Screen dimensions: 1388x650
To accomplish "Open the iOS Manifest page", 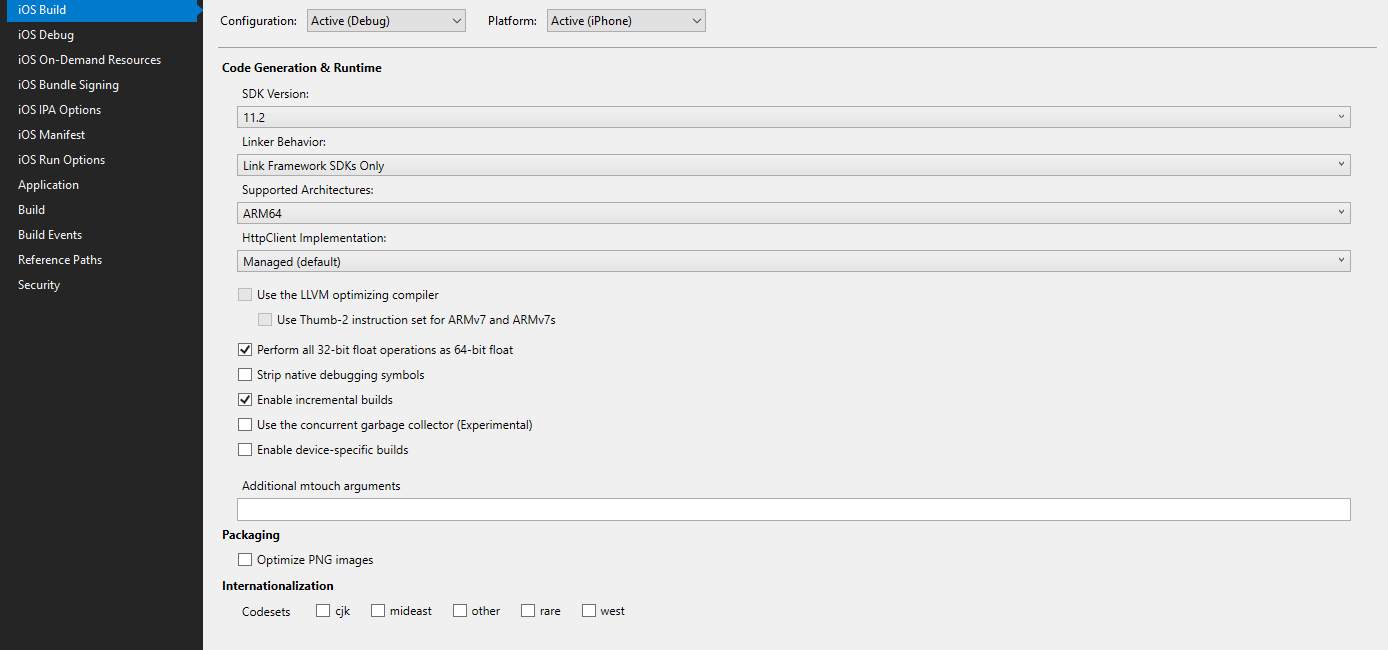I will [51, 135].
